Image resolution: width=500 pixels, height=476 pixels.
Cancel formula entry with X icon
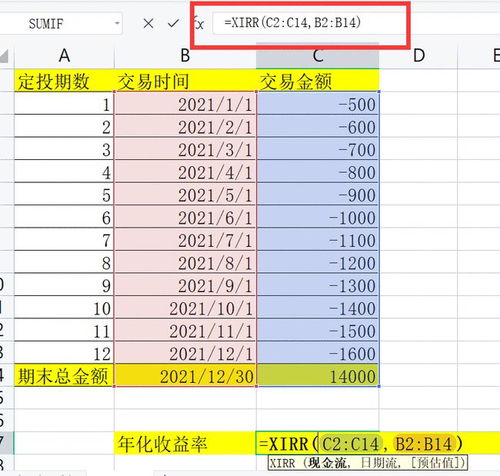point(148,24)
